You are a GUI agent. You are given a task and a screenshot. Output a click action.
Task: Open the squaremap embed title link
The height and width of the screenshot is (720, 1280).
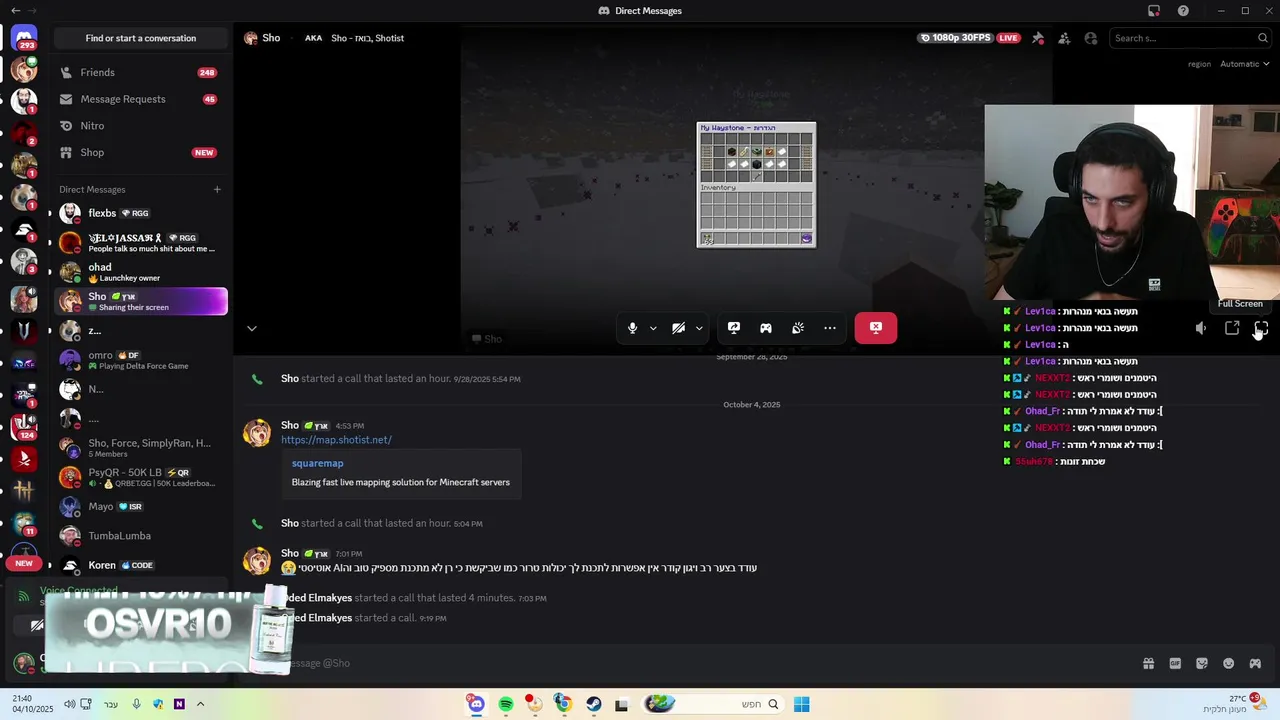(x=317, y=463)
